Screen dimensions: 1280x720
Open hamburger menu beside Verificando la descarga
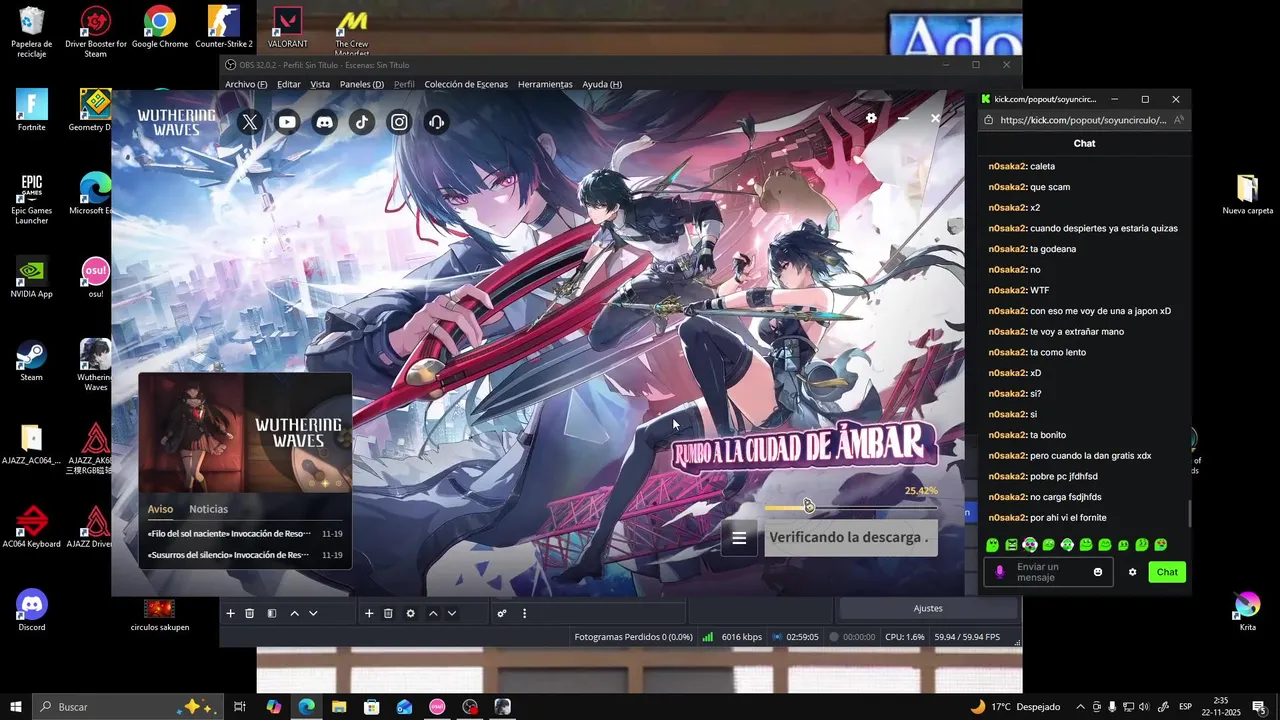739,538
